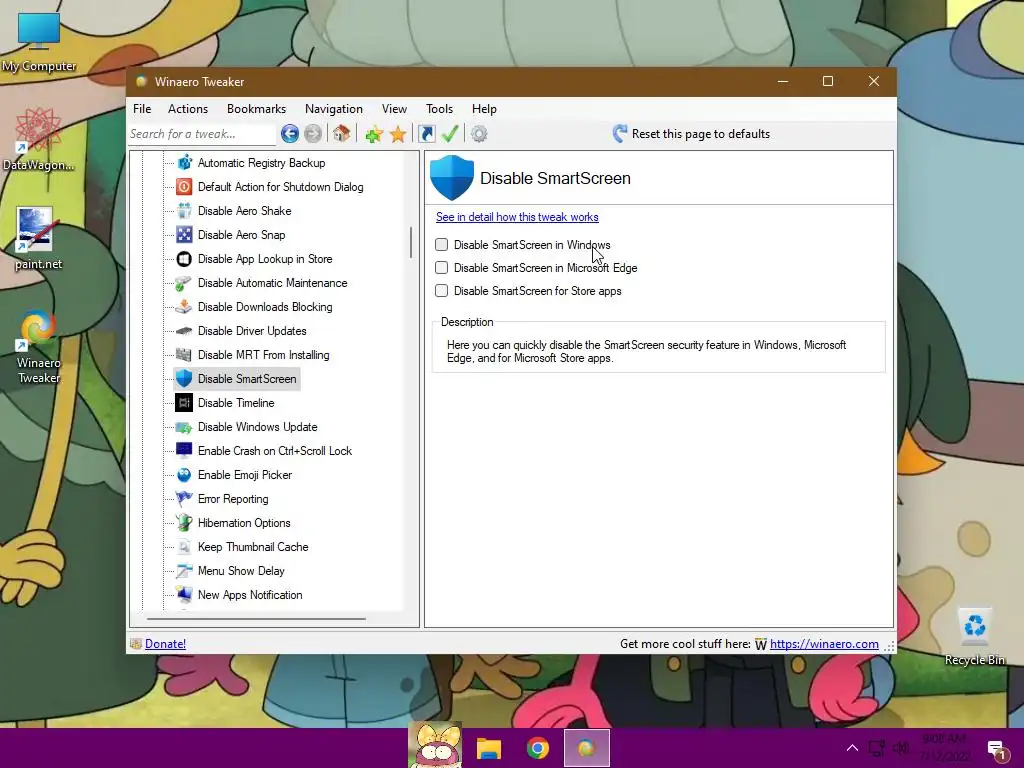
Task: Open the https://winaero.com link
Action: (824, 644)
